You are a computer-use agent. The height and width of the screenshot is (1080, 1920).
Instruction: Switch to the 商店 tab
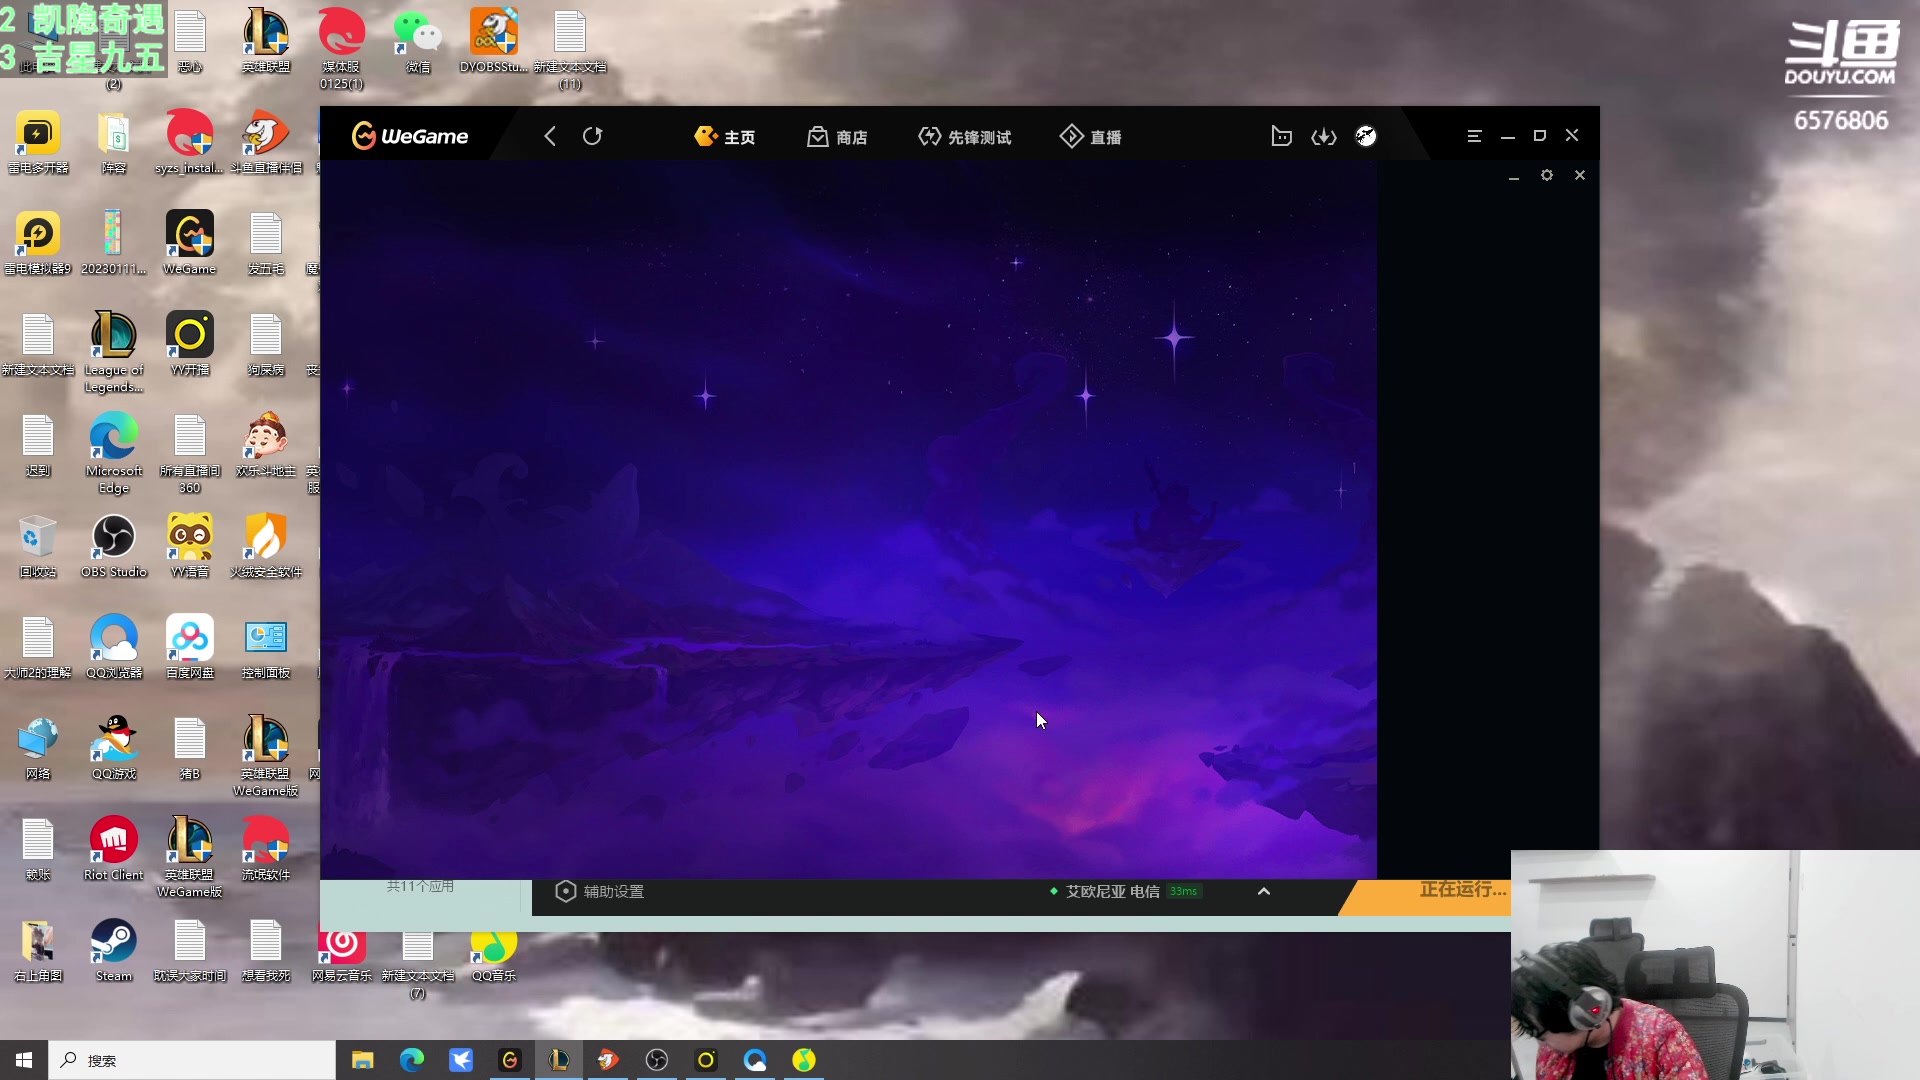tap(837, 137)
